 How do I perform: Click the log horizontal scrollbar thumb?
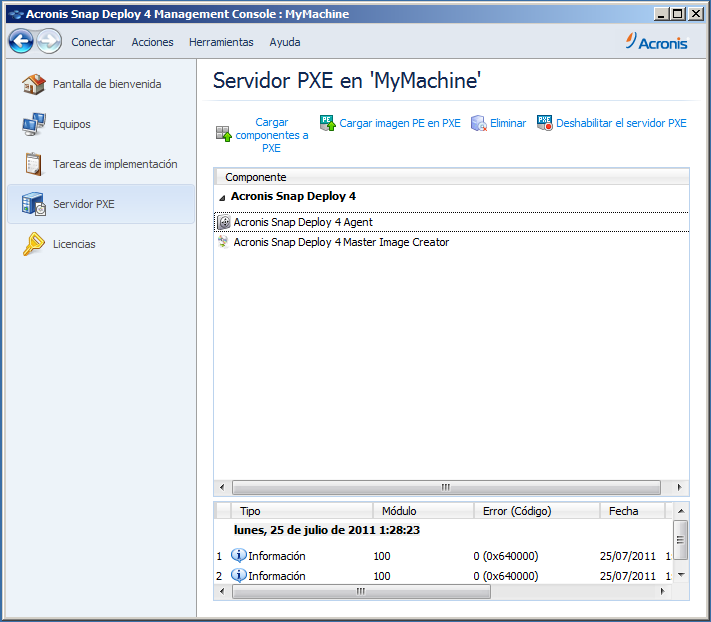(x=361, y=591)
